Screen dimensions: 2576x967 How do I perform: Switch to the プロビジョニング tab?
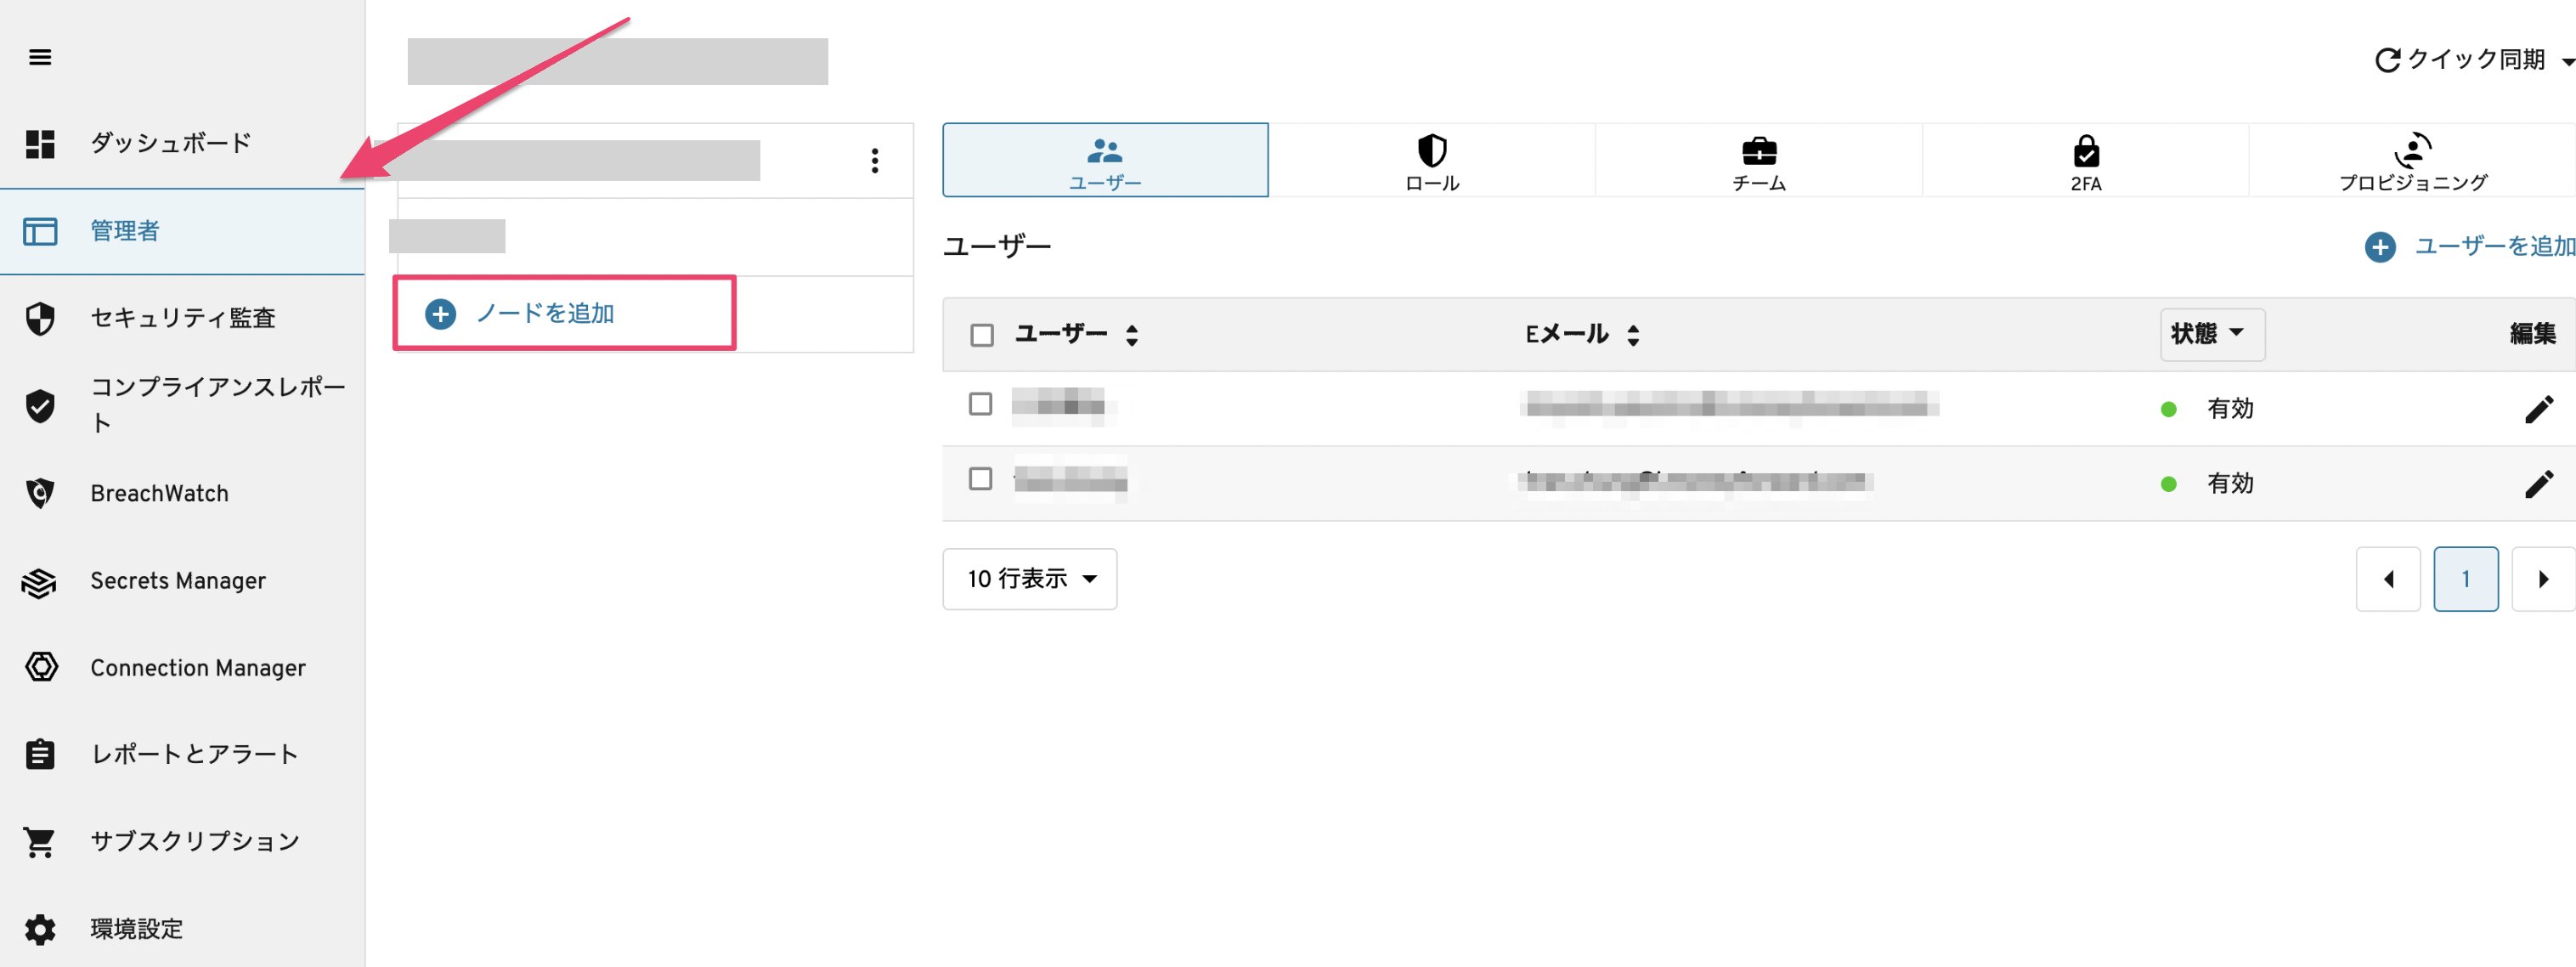(2412, 160)
